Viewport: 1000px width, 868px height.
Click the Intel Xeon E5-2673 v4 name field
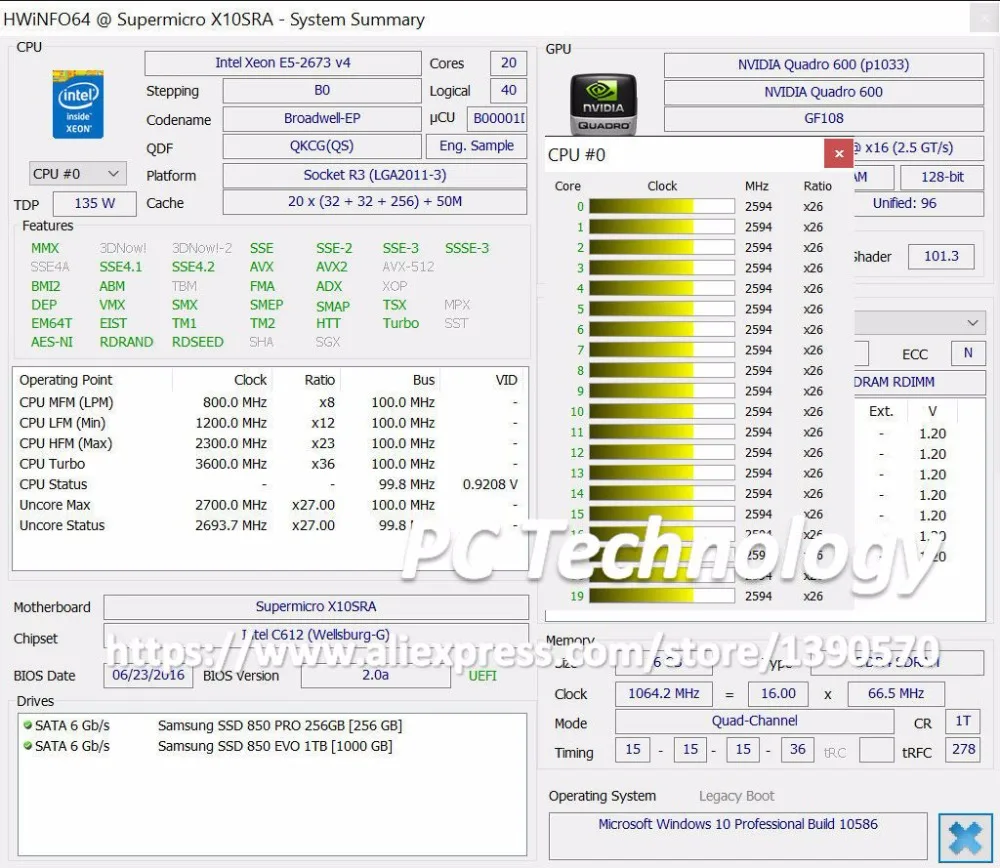click(x=283, y=63)
